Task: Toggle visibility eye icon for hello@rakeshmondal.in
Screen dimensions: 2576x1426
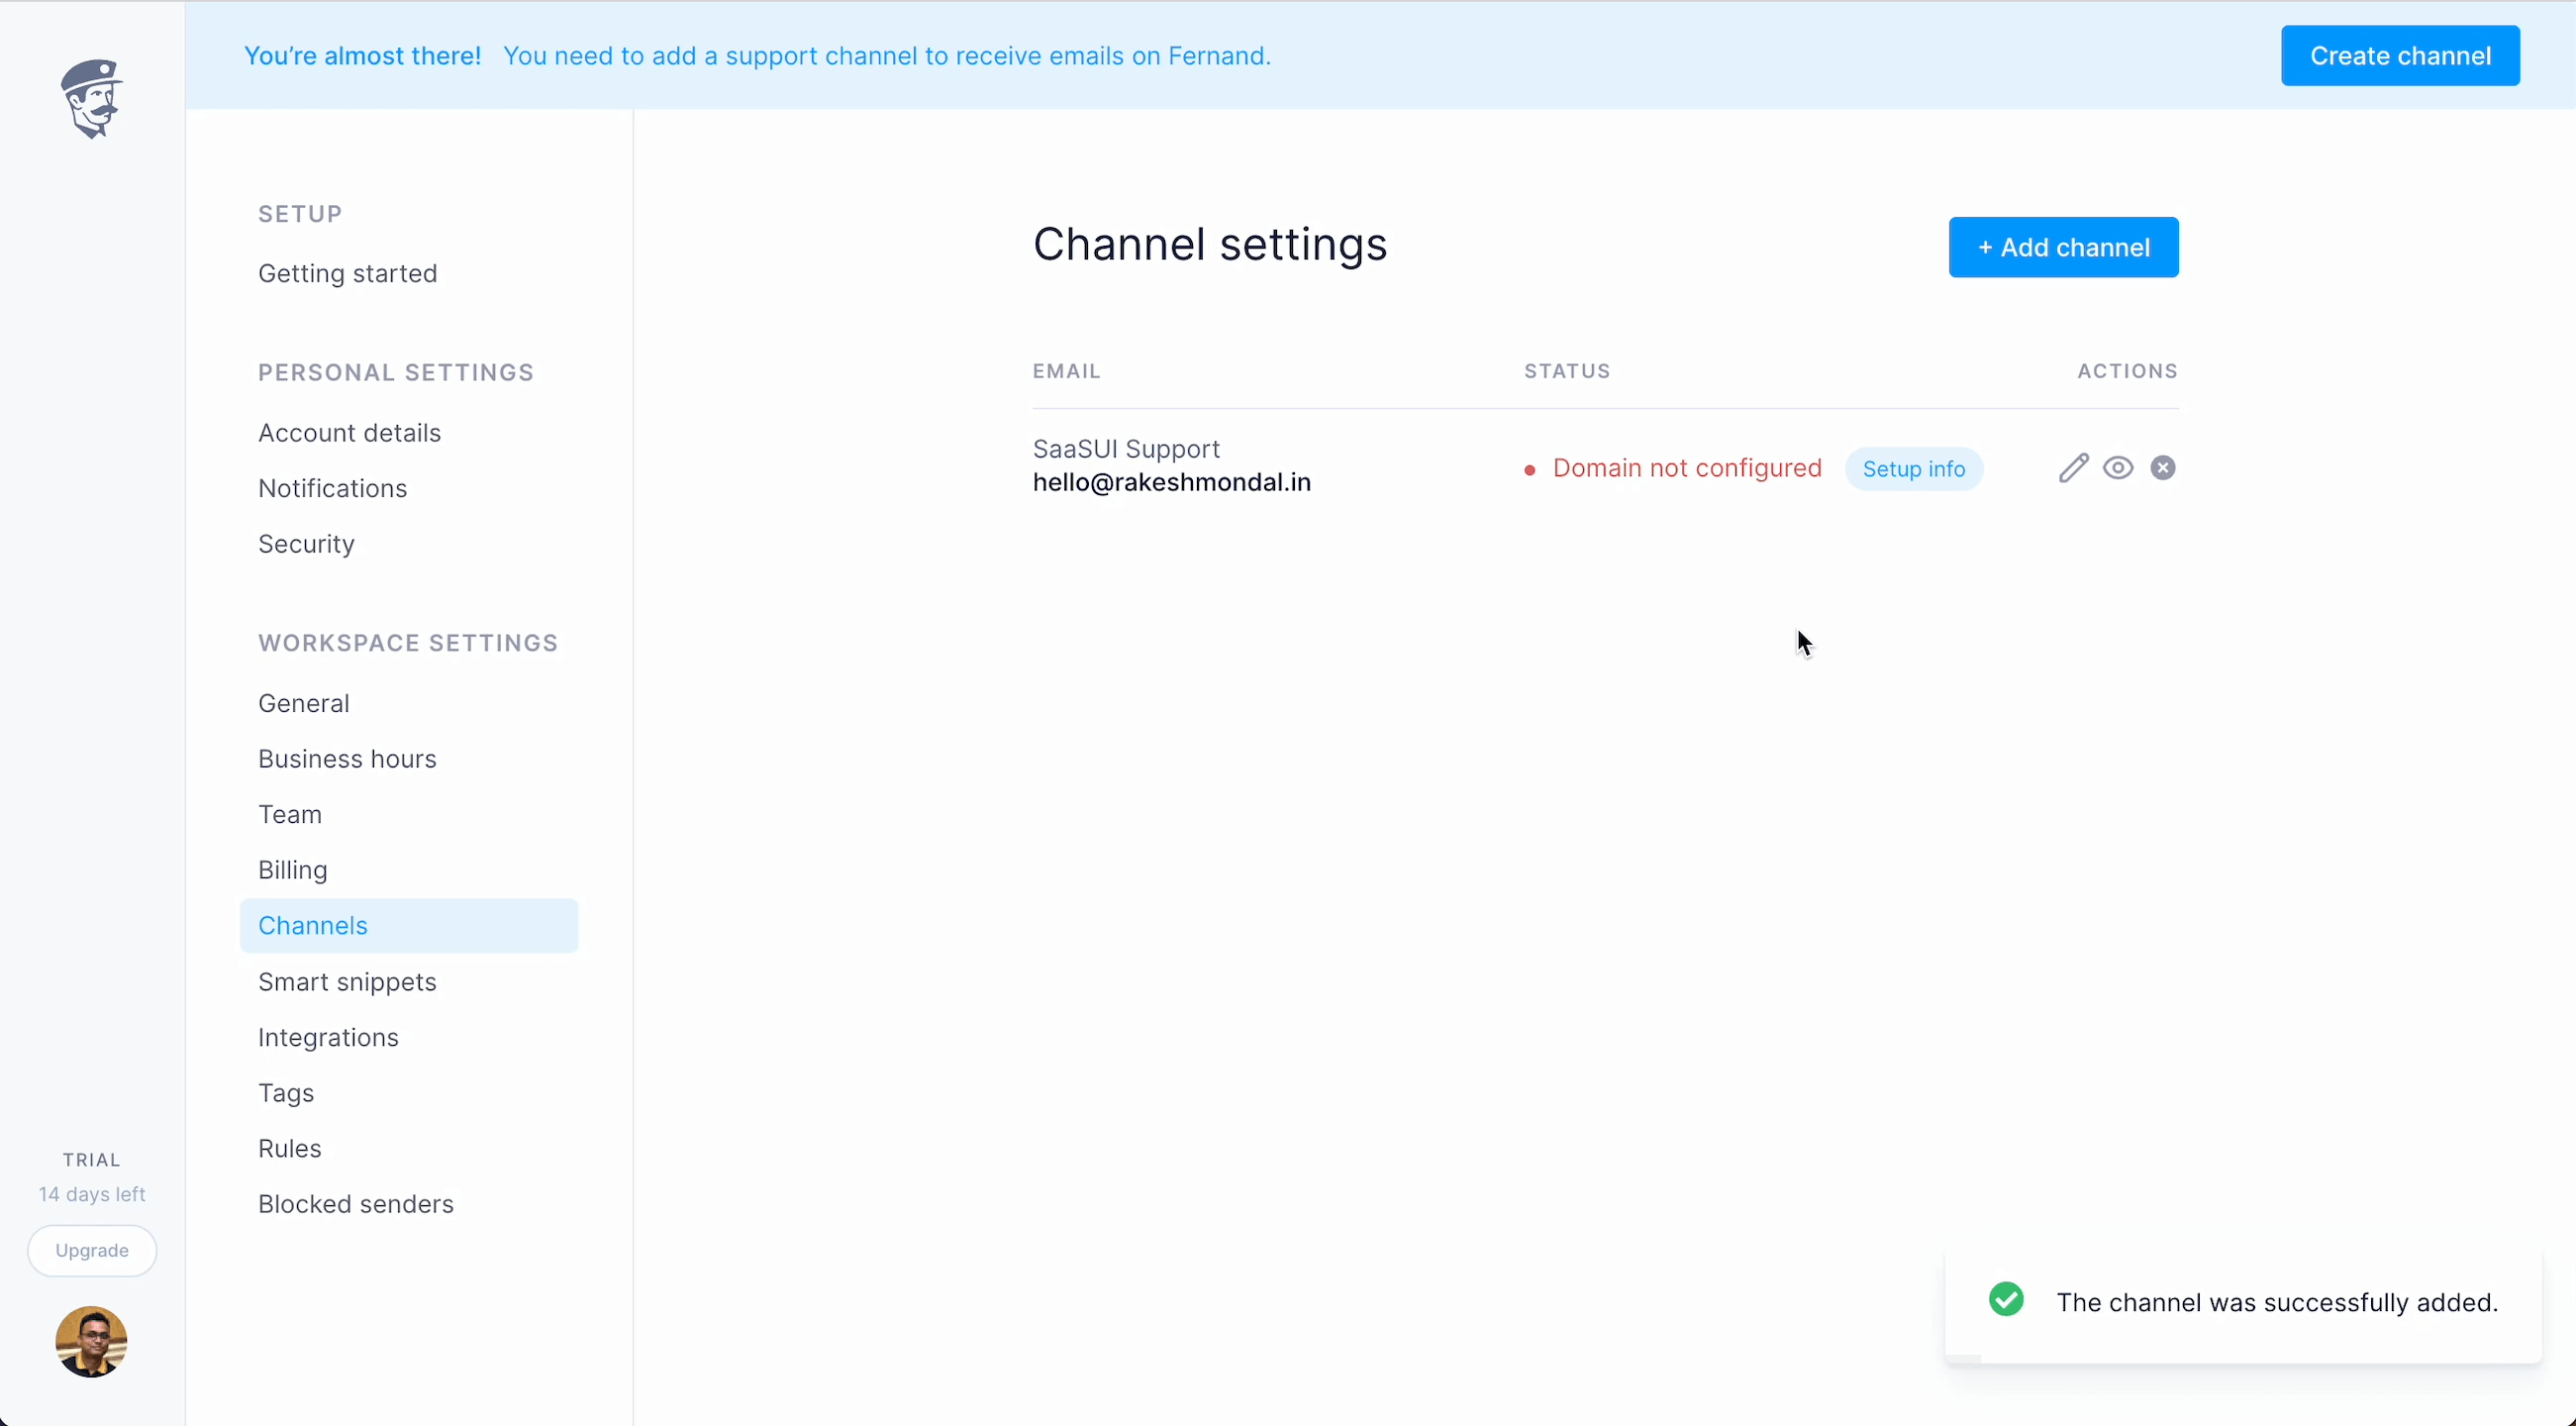Action: pos(2118,468)
